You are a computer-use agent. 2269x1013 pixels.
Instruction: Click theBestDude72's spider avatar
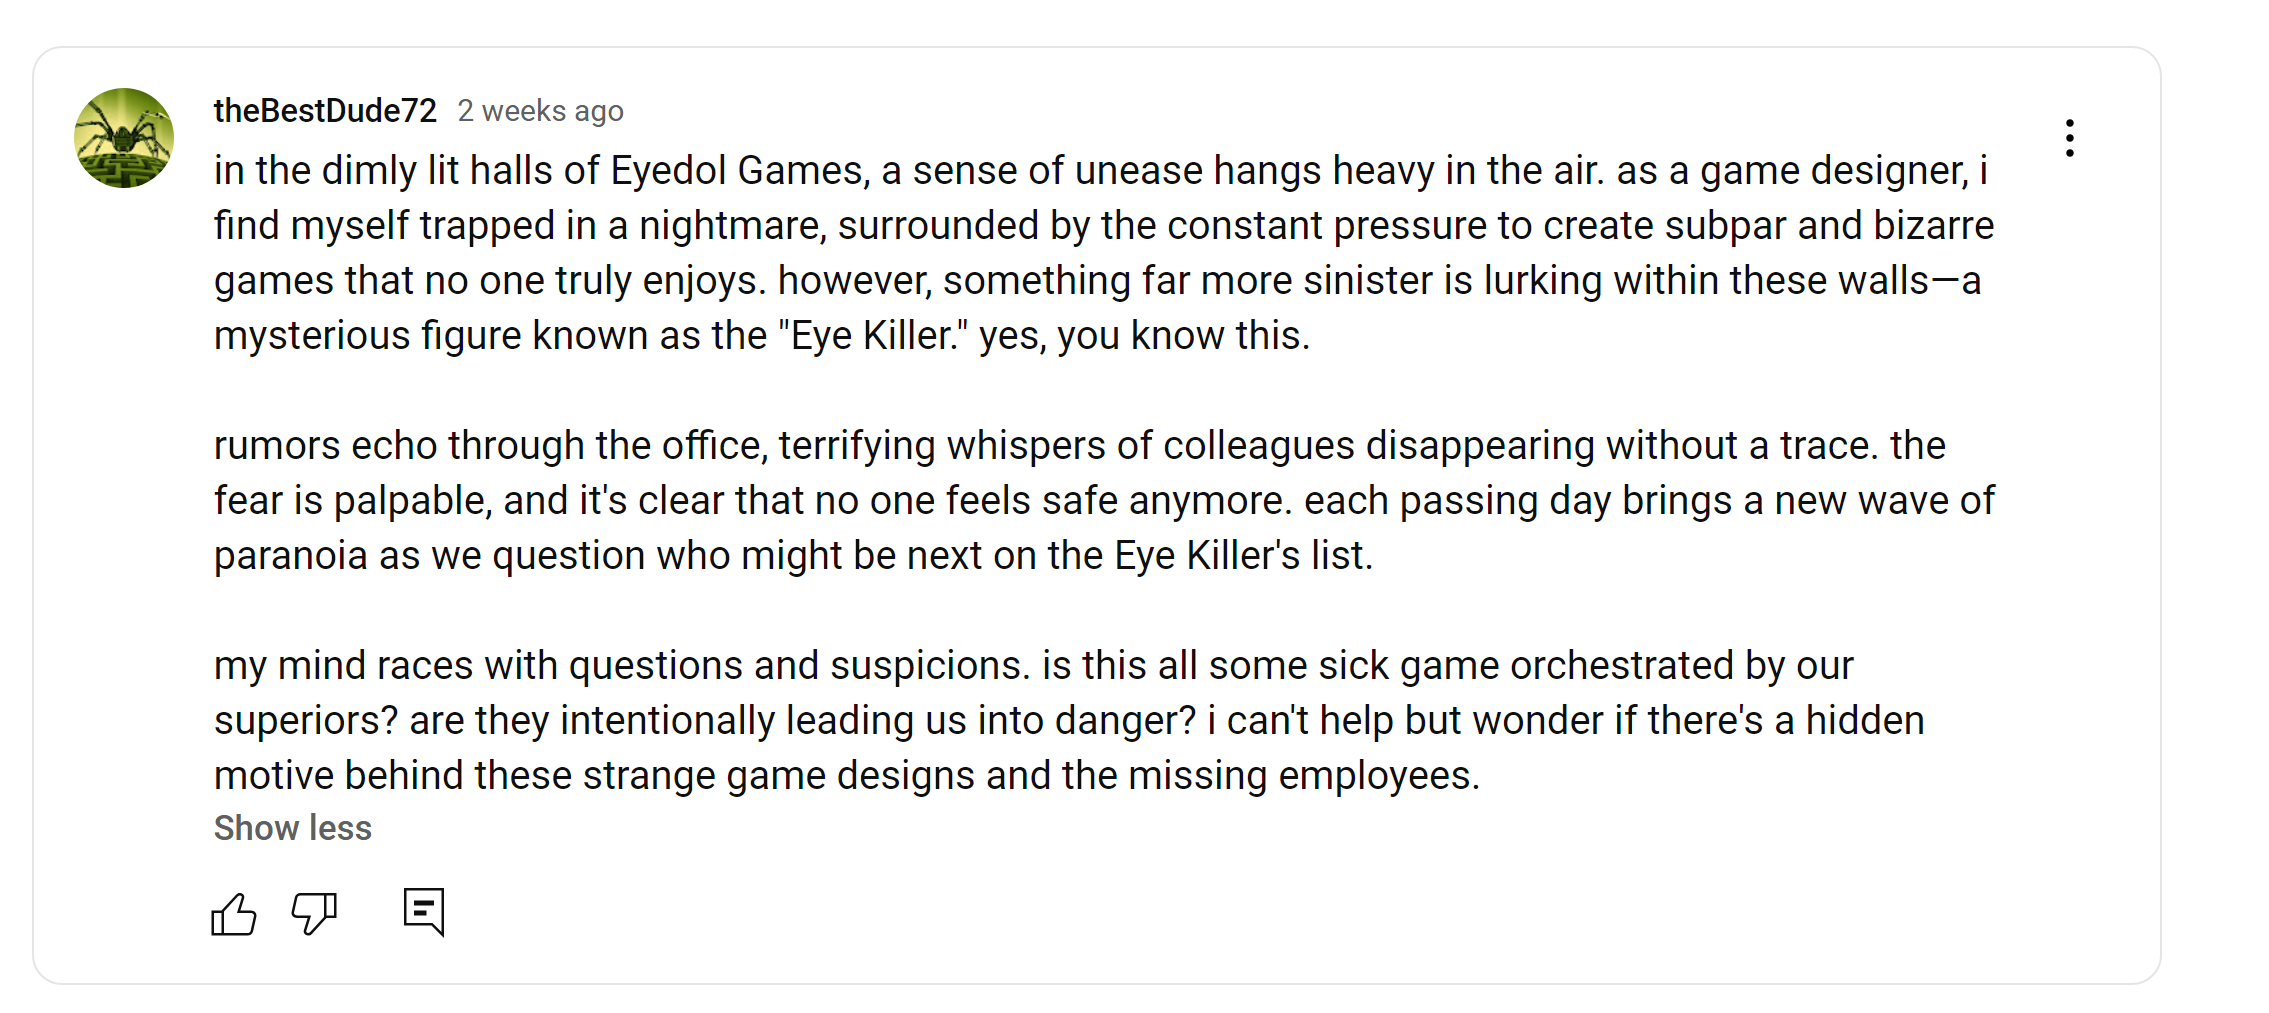click(124, 138)
